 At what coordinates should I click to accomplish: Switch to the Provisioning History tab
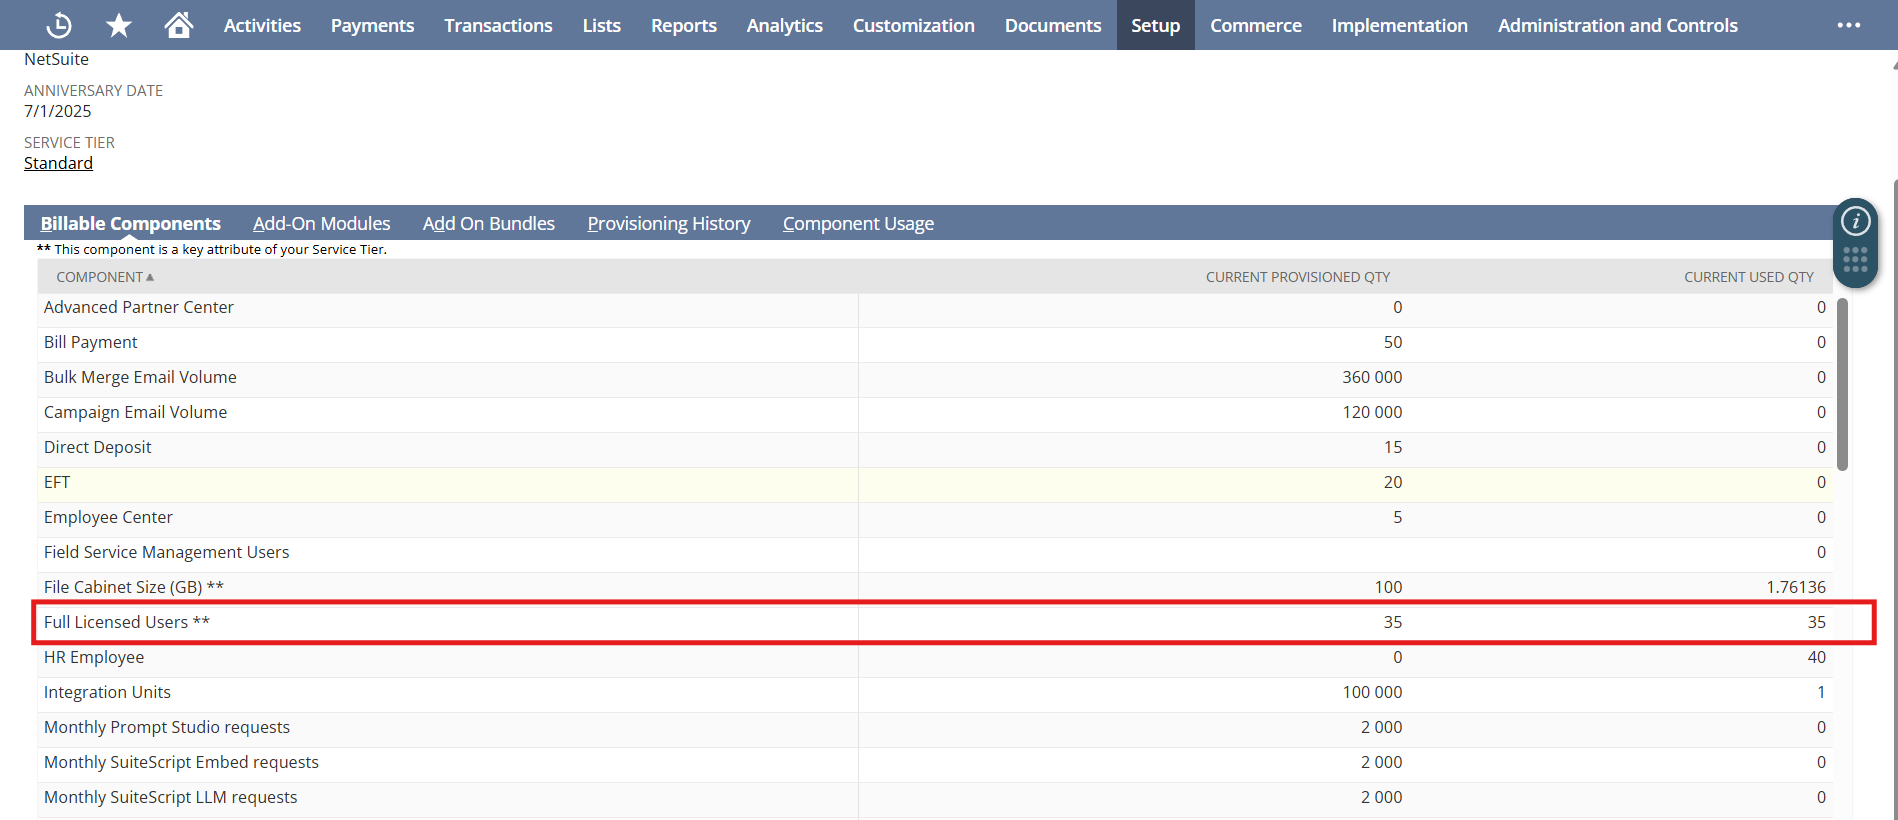coord(668,224)
